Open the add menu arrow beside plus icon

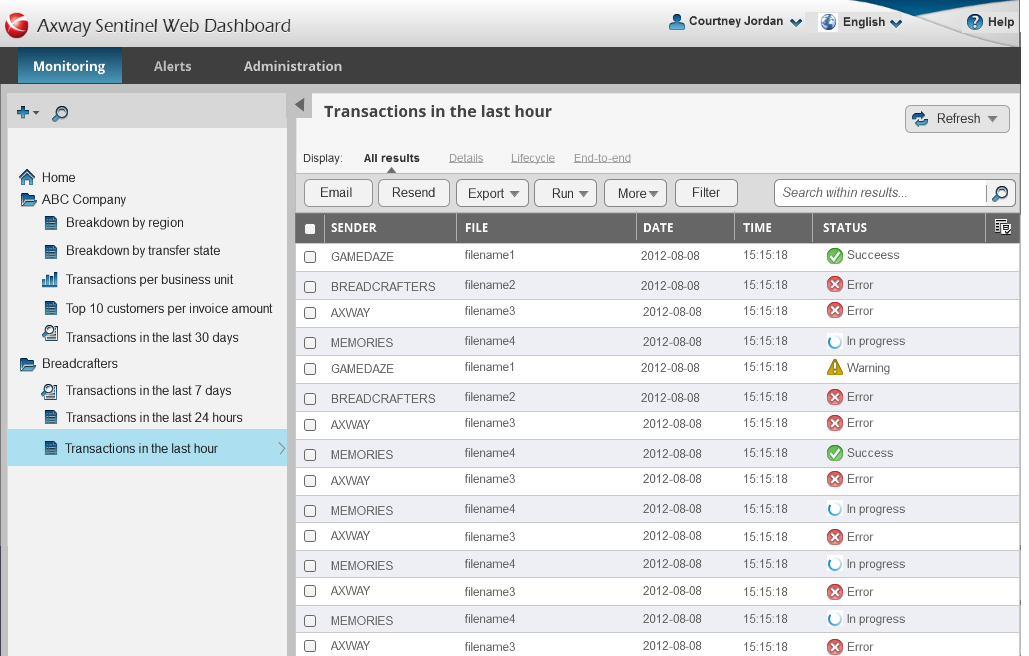pyautogui.click(x=35, y=113)
